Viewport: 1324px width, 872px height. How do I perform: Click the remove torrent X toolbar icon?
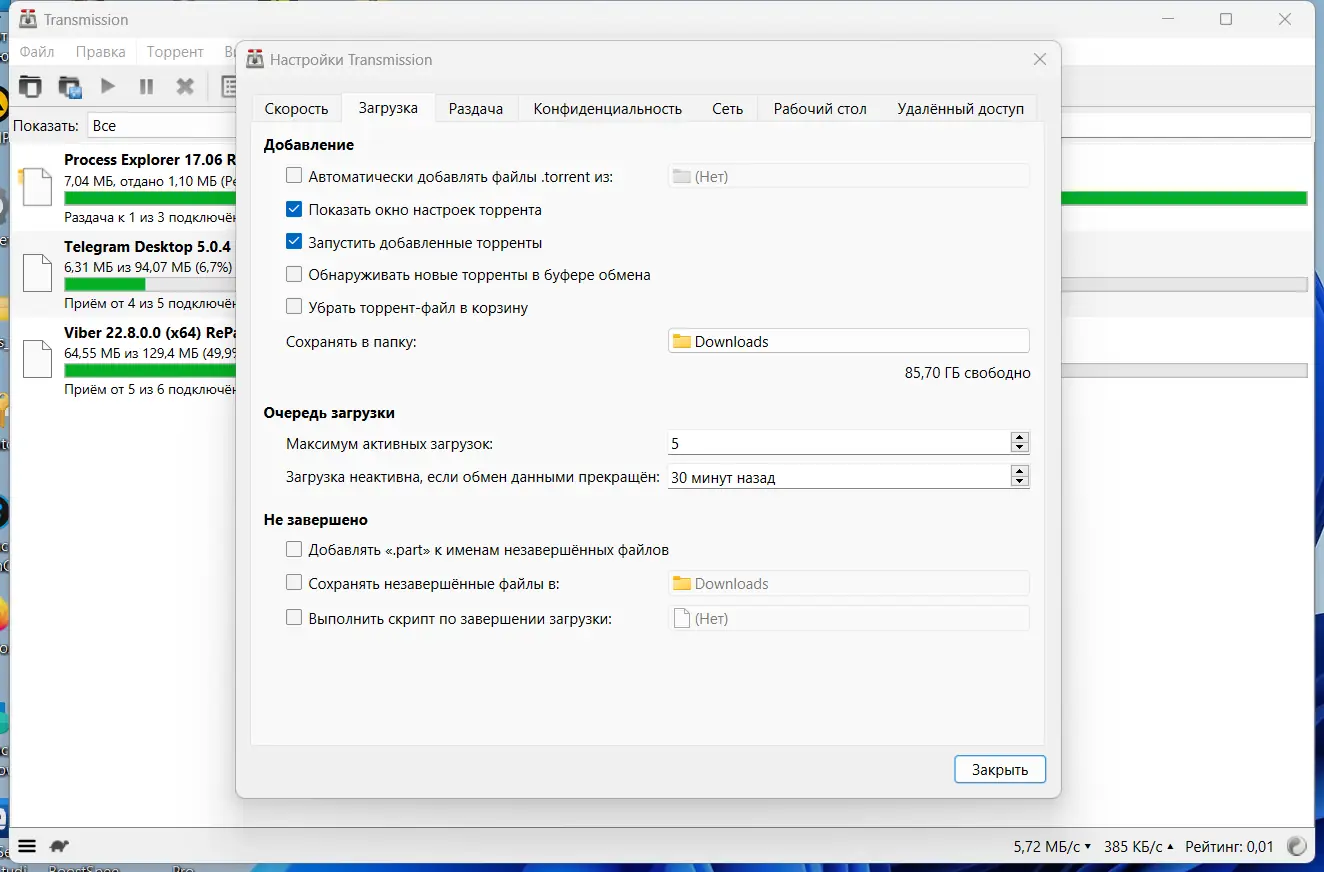click(x=185, y=87)
